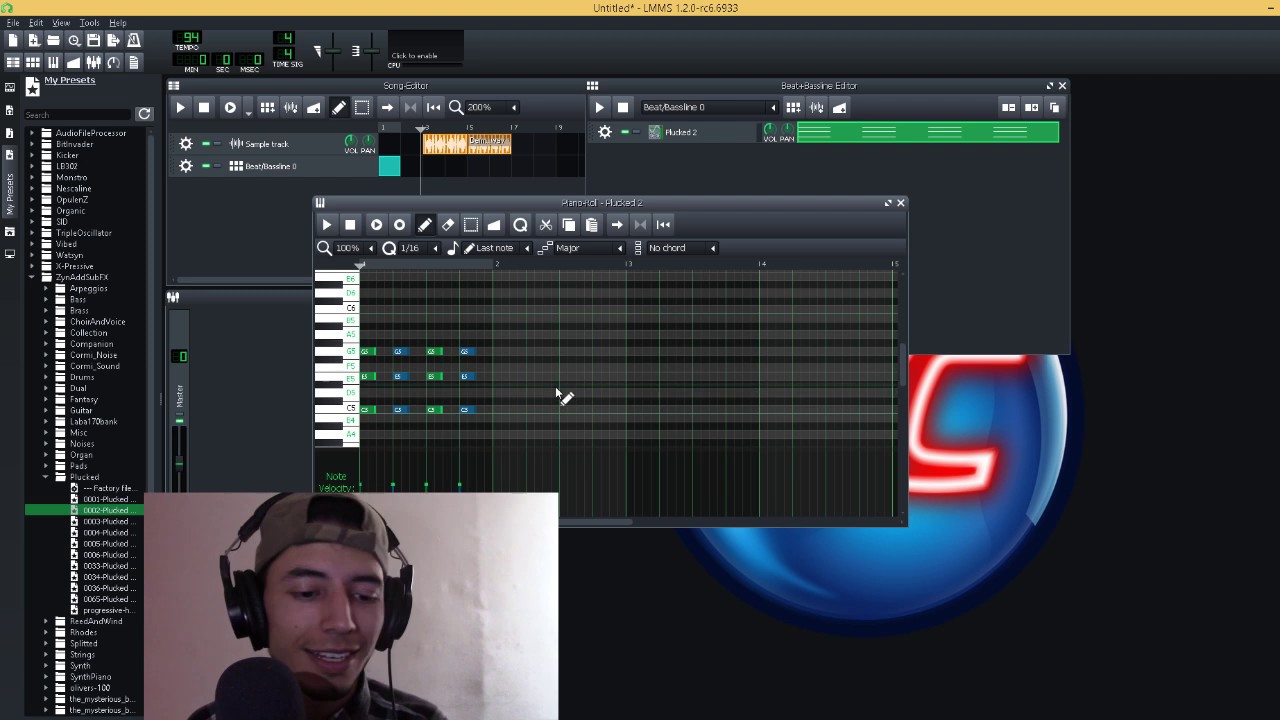Click the open project folder icon
Screen dimensions: 1280x720
click(x=53, y=40)
